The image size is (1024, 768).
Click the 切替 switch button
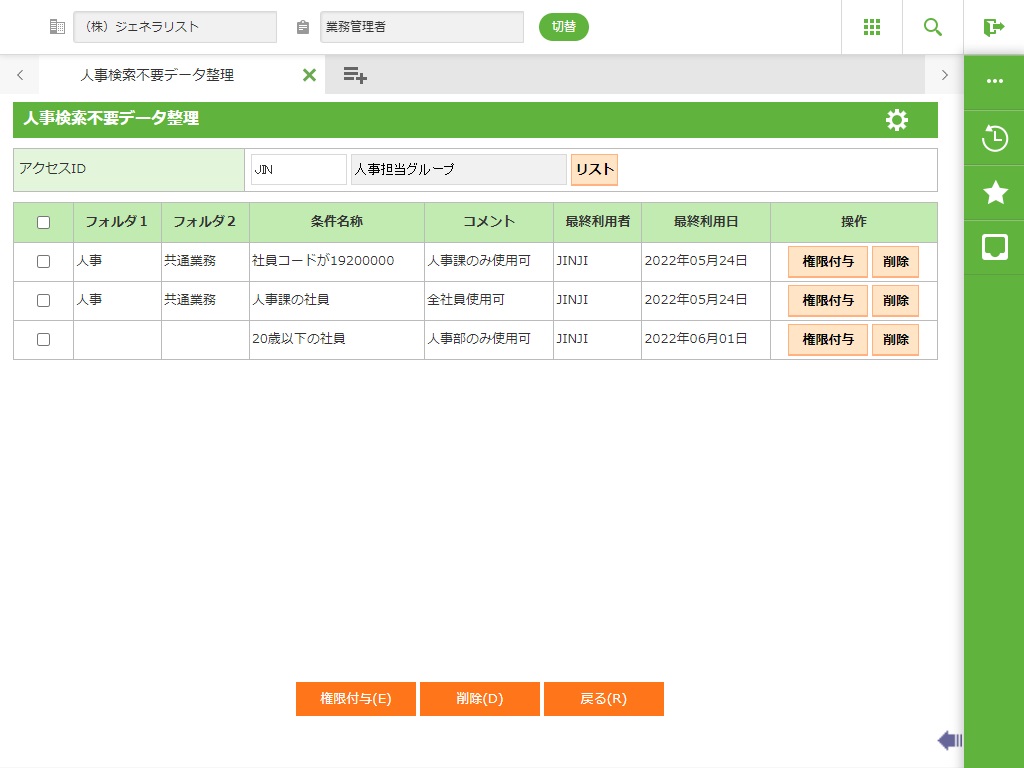pyautogui.click(x=564, y=27)
